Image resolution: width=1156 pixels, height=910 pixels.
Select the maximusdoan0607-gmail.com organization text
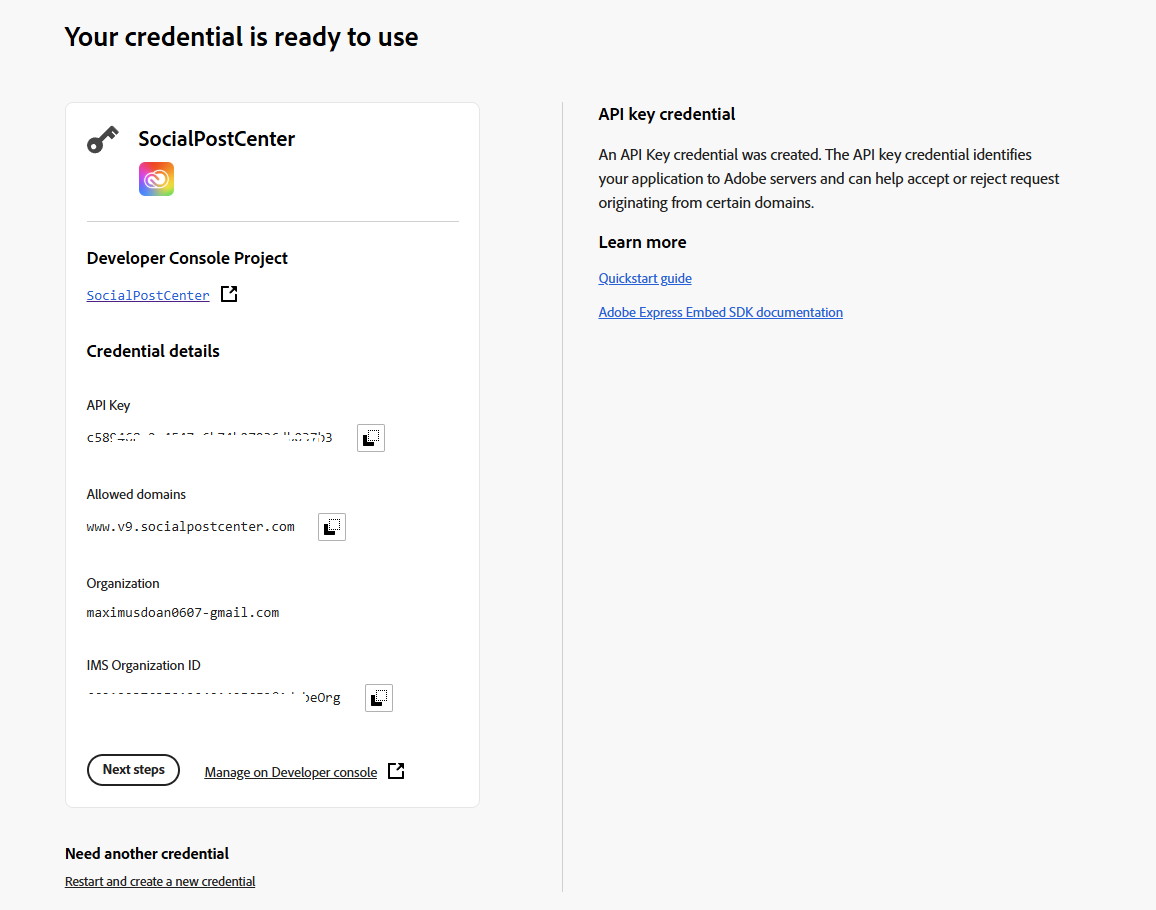click(183, 613)
